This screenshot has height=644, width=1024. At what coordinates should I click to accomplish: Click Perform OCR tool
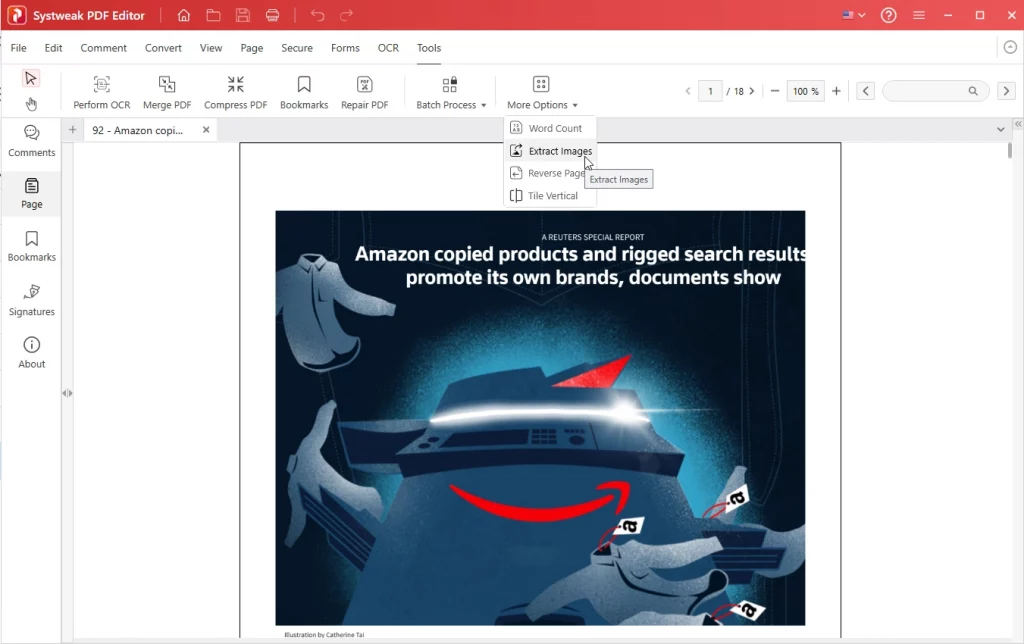pos(101,92)
